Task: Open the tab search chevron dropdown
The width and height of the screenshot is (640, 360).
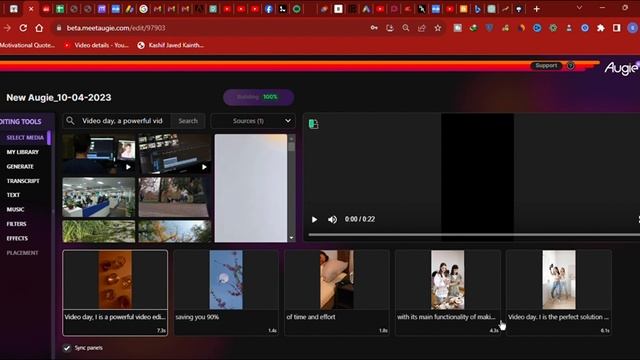Action: tap(579, 8)
